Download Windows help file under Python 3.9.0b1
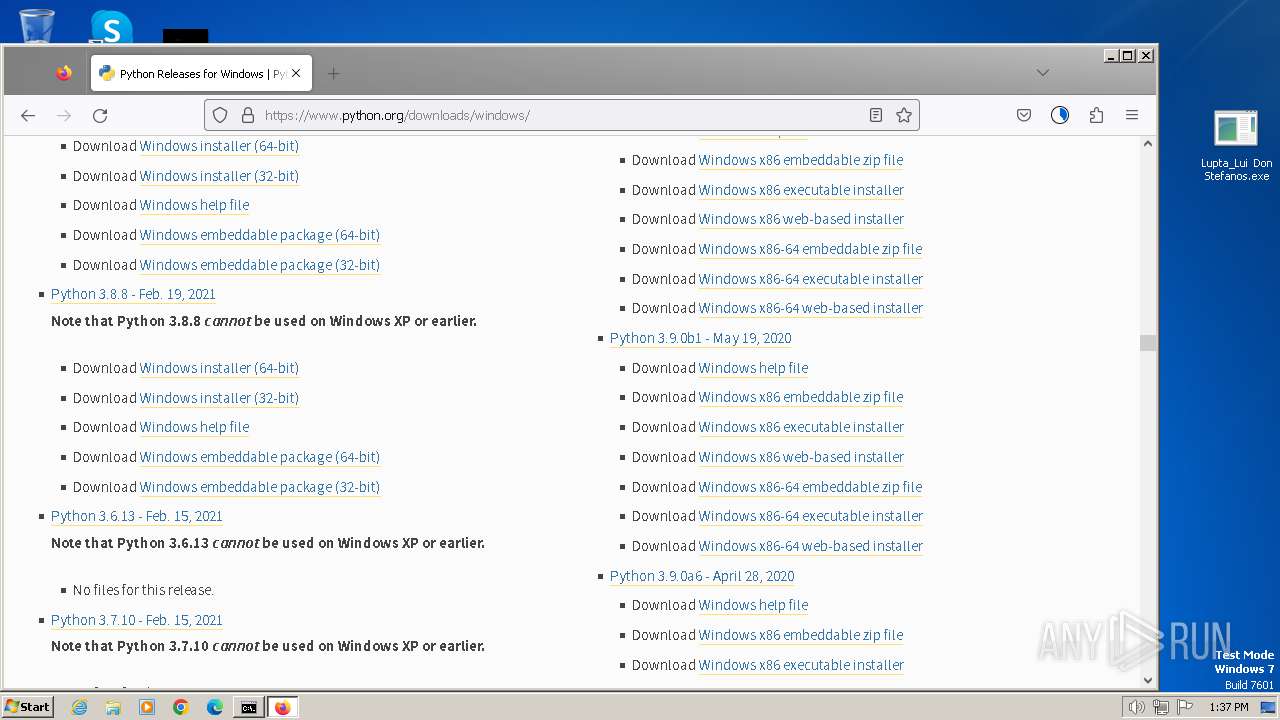Viewport: 1280px width, 720px height. click(753, 368)
